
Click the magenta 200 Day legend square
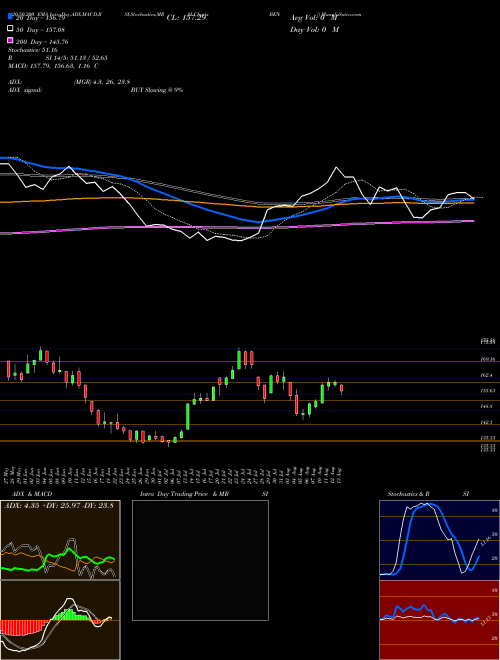pos(10,40)
